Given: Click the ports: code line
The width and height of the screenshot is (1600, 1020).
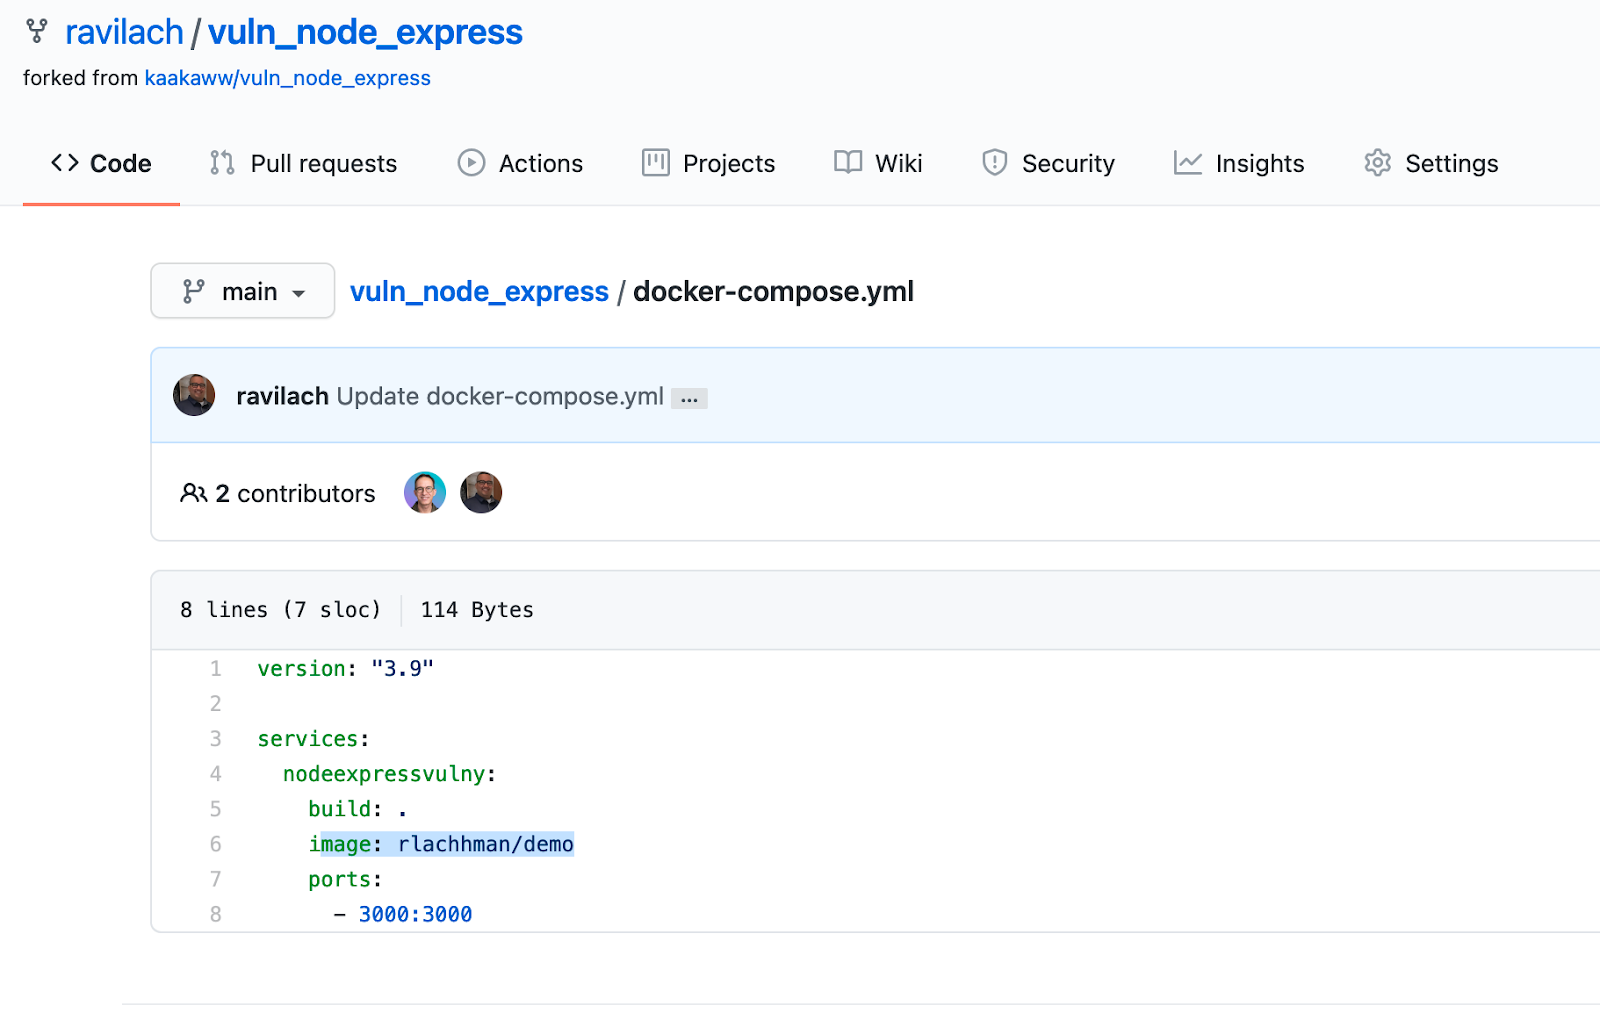Looking at the screenshot, I should 345,879.
